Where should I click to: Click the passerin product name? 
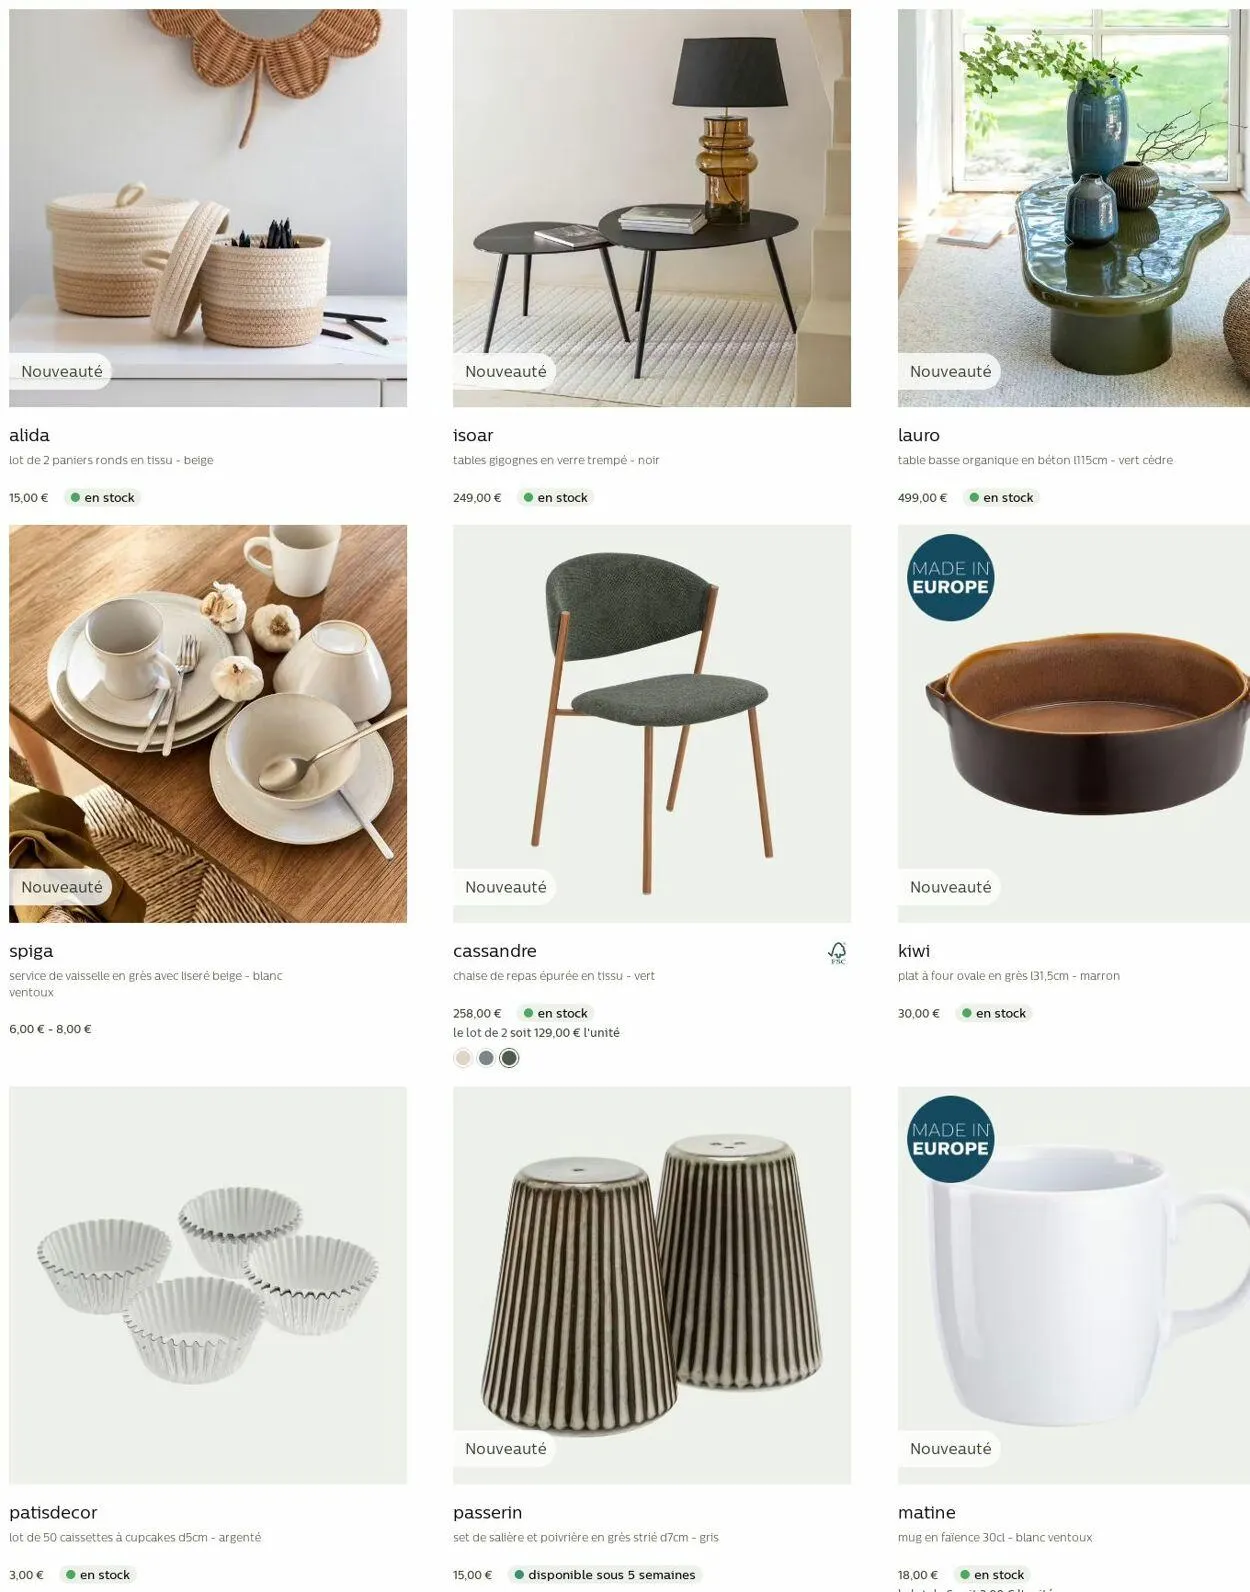[488, 1512]
